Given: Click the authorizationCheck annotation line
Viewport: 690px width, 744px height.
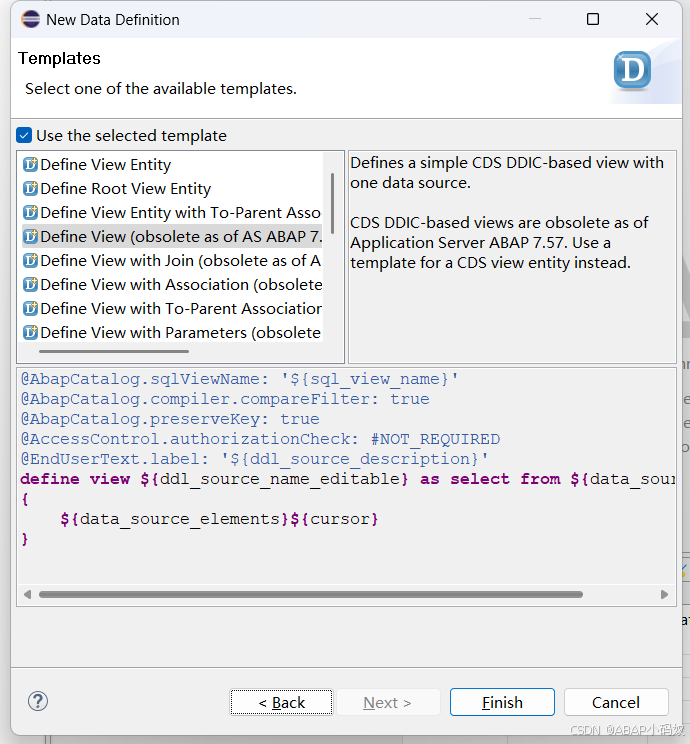Looking at the screenshot, I should click(260, 439).
